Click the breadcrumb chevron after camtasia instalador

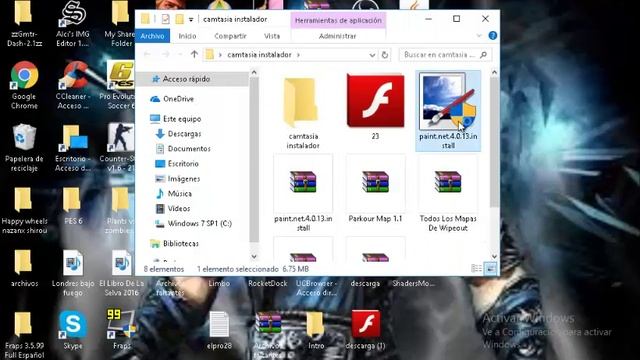(298, 55)
